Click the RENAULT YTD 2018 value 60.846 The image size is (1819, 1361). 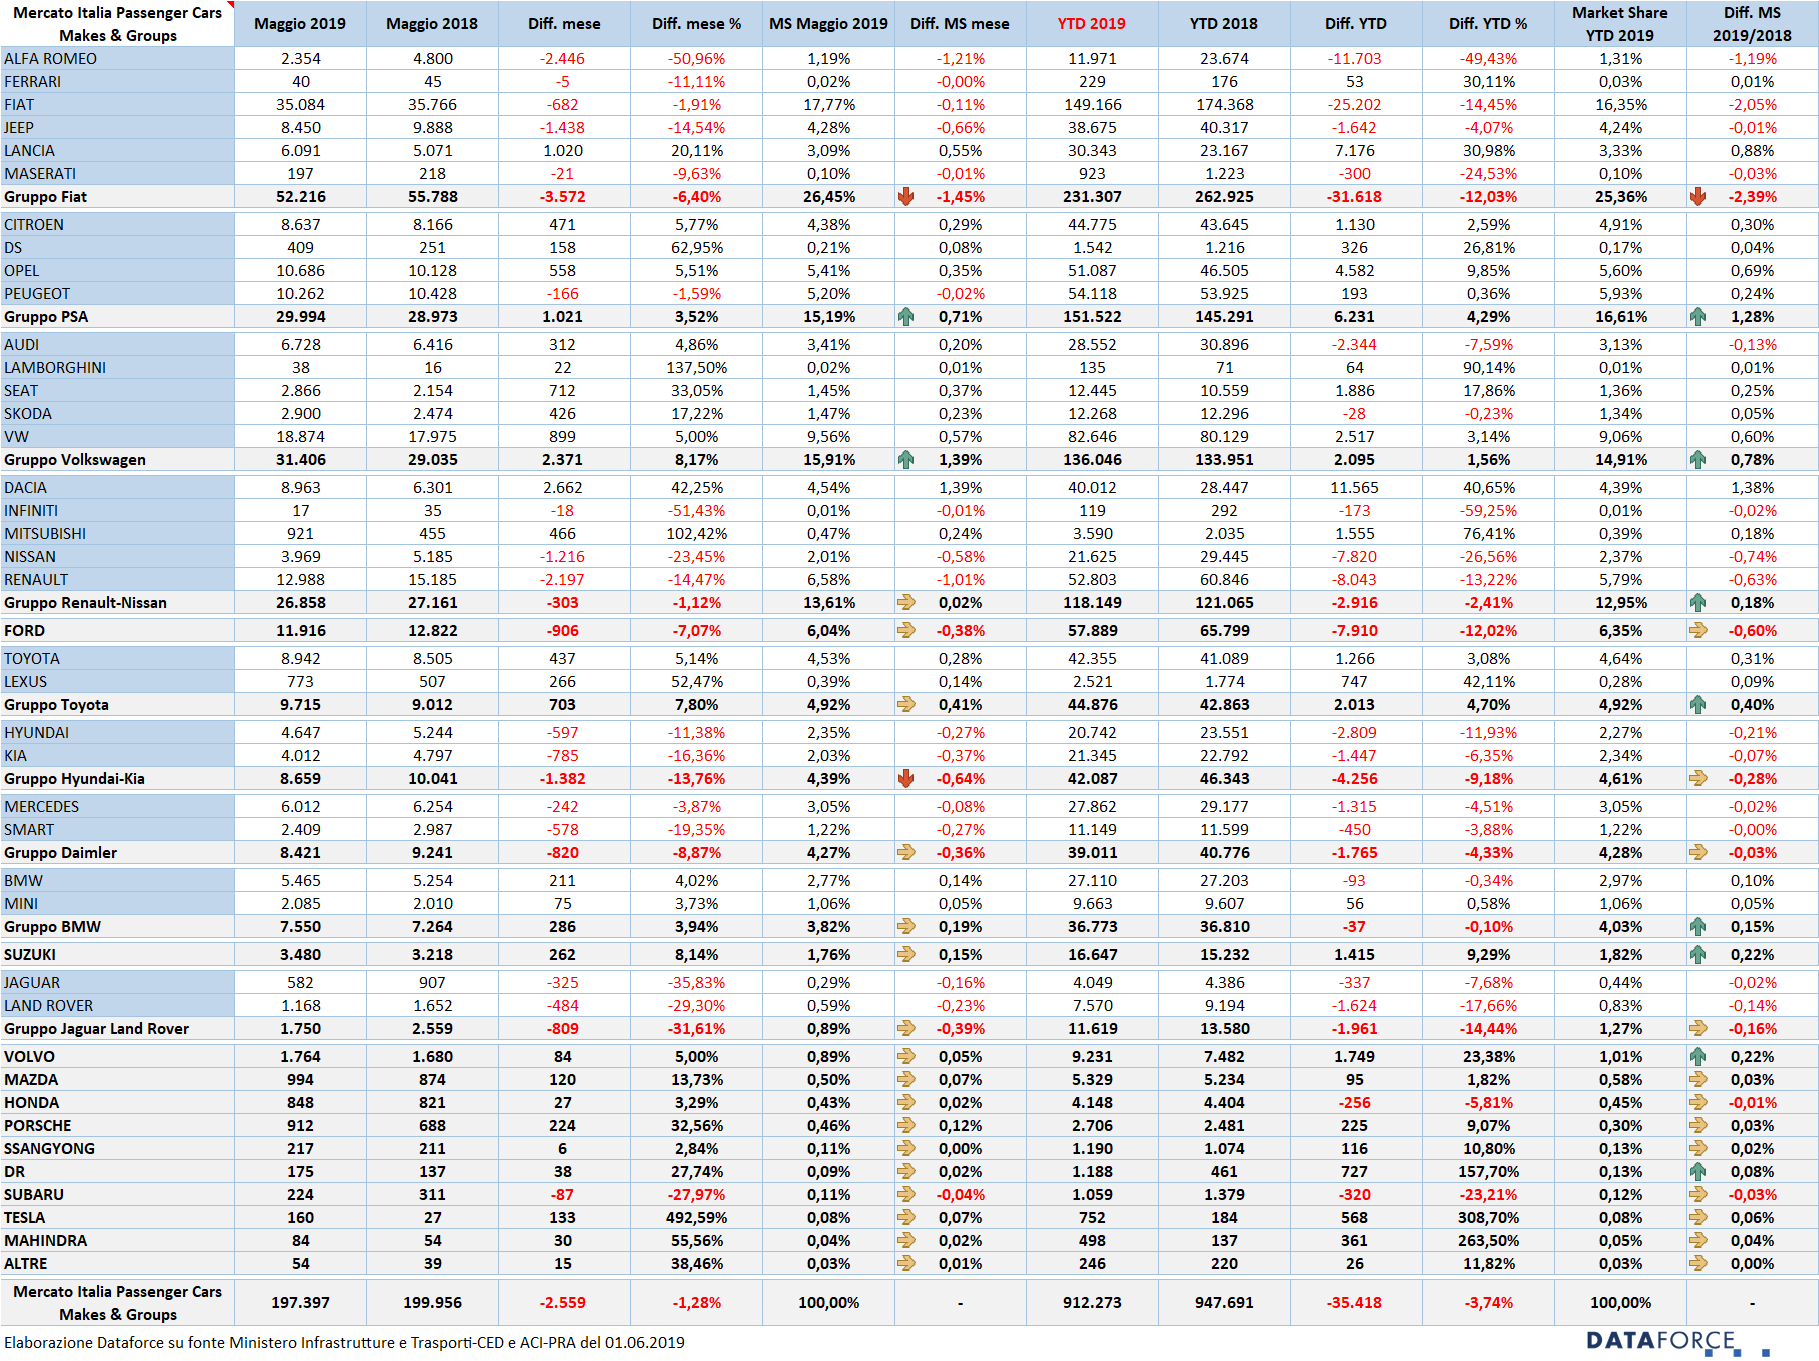1224,580
